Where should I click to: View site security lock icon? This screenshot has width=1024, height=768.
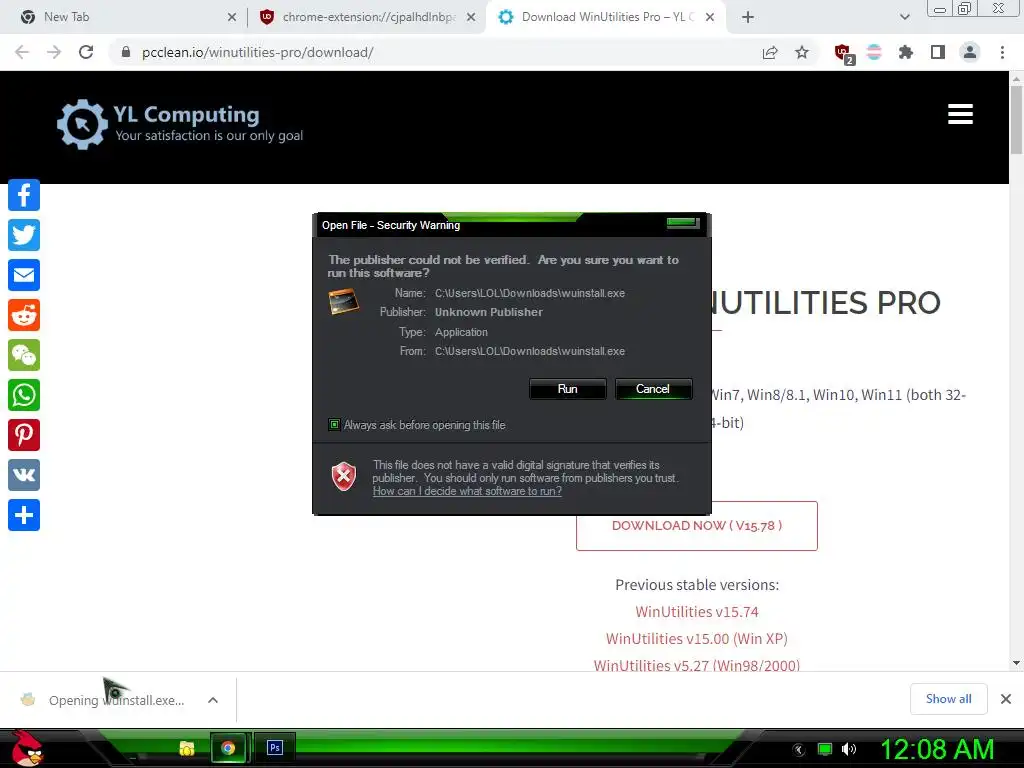pos(126,52)
